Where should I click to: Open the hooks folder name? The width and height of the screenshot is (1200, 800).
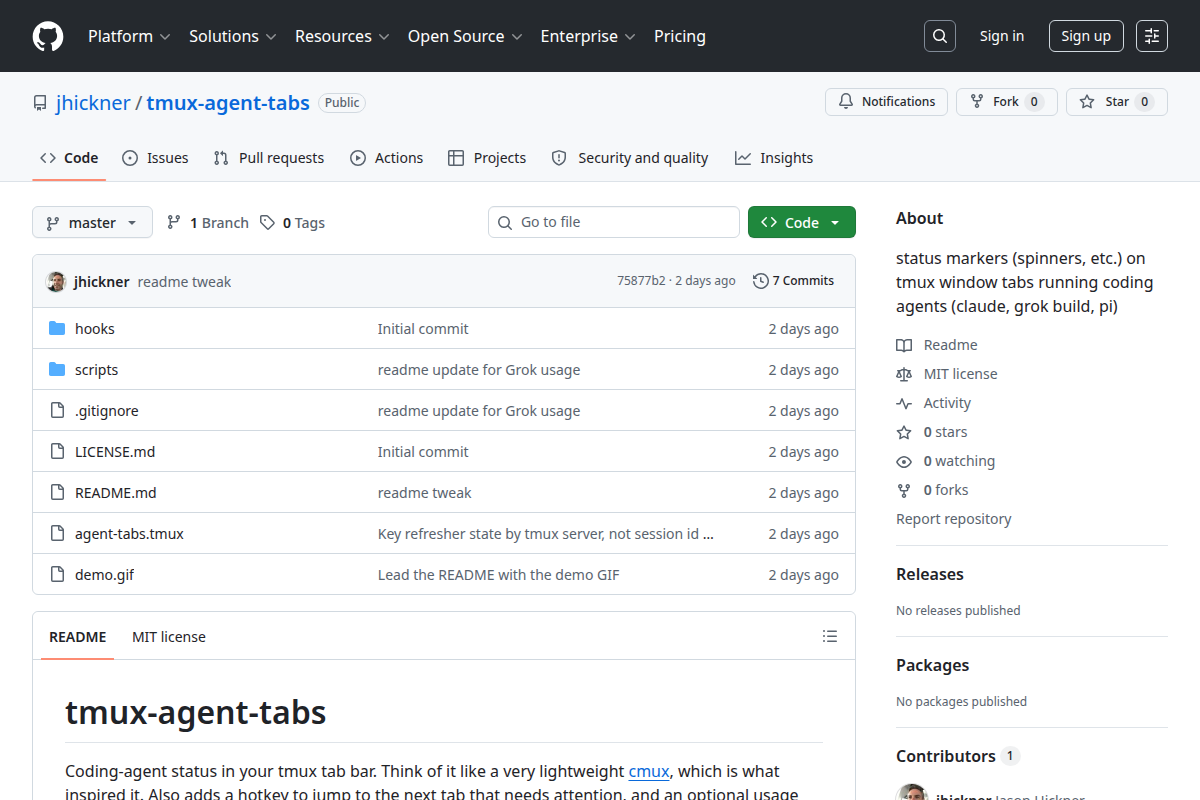[x=95, y=329]
